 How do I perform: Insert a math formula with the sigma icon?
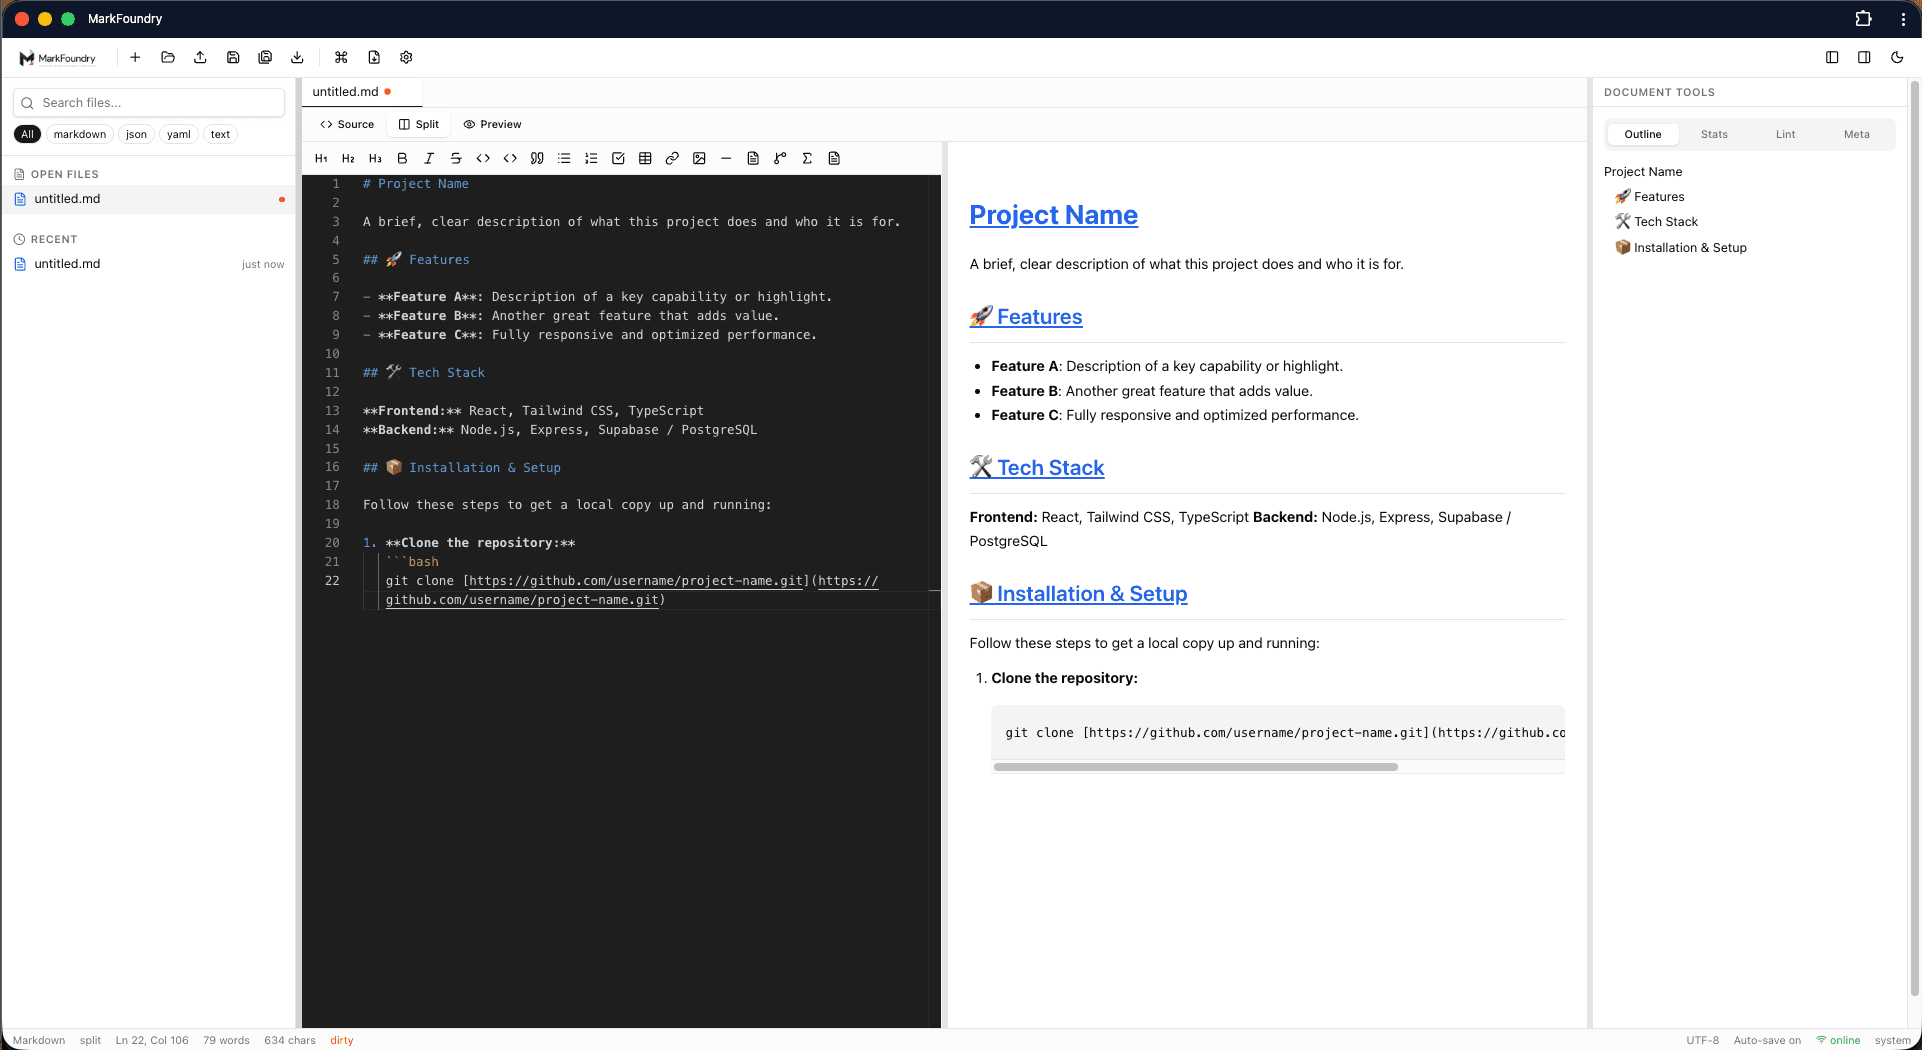point(807,158)
